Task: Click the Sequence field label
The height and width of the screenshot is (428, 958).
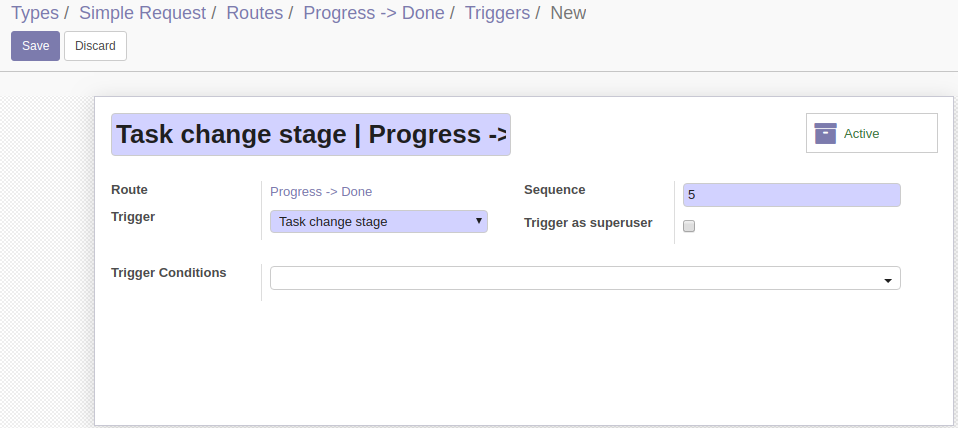Action: coord(555,190)
